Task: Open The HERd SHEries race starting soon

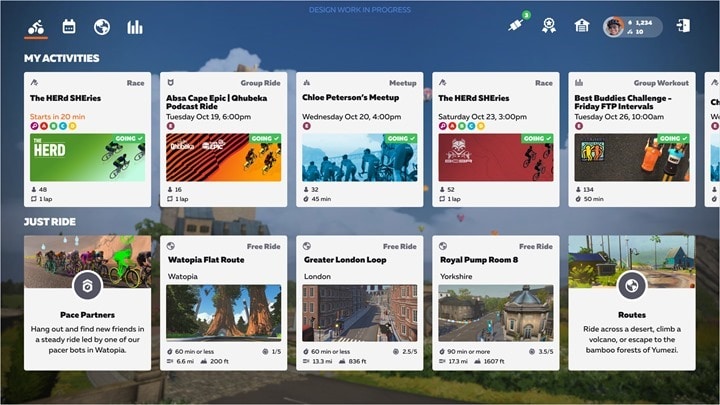Action: point(87,139)
